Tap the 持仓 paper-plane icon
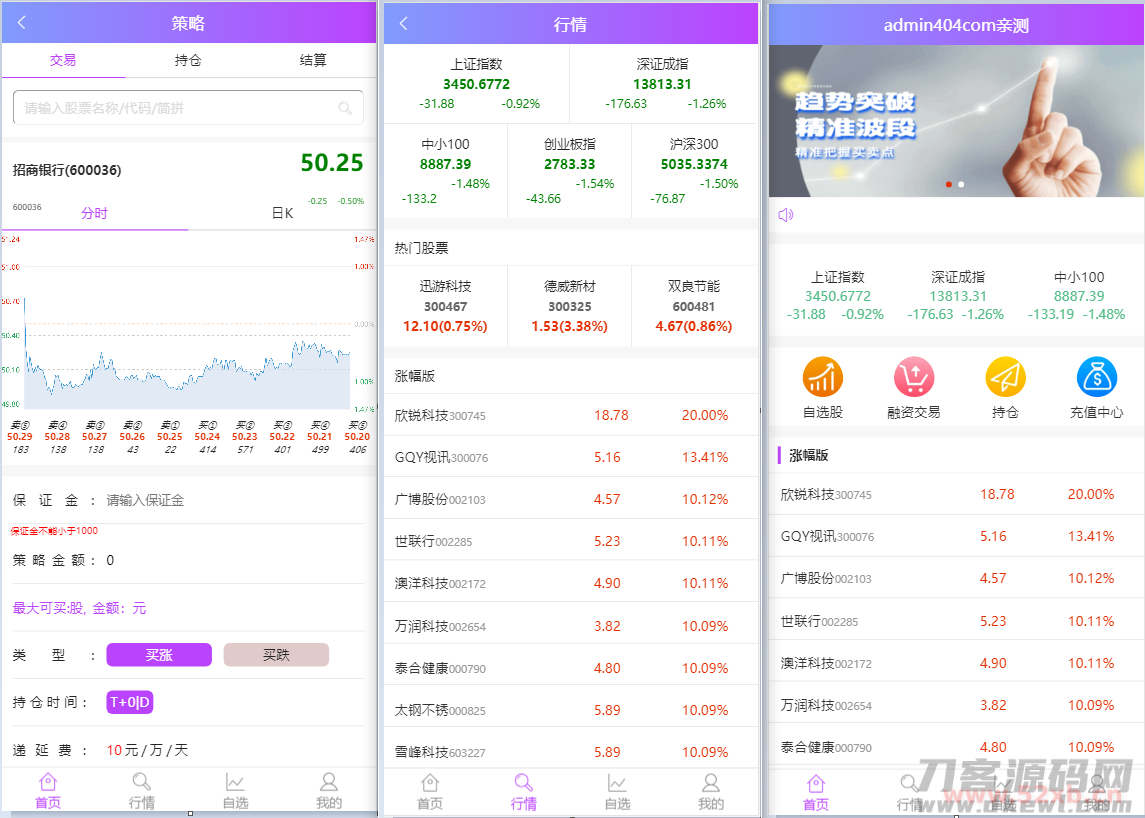Screen dimensions: 1145x818 click(1005, 377)
